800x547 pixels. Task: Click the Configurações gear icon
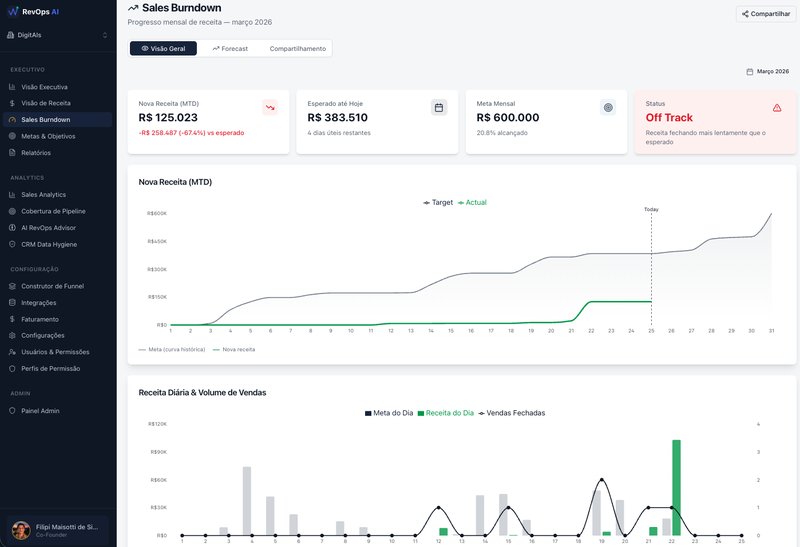(12, 335)
